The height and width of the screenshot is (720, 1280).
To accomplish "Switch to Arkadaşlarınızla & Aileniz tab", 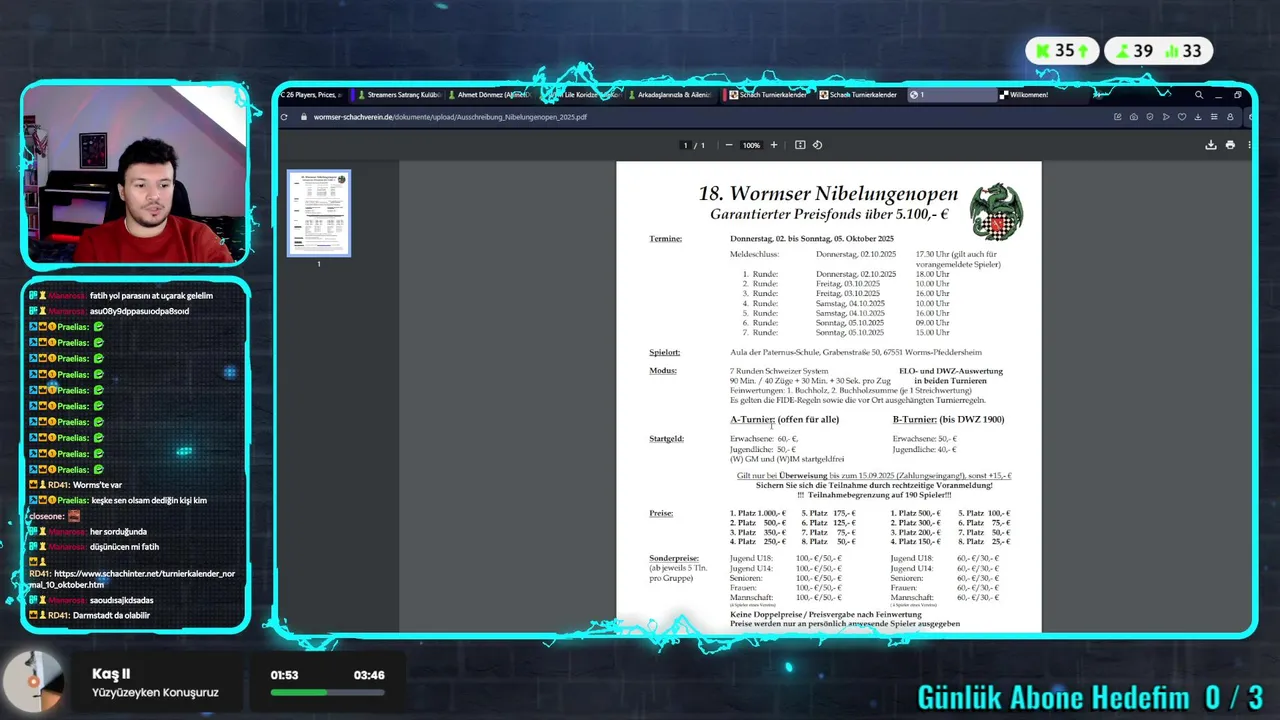I will [668, 95].
